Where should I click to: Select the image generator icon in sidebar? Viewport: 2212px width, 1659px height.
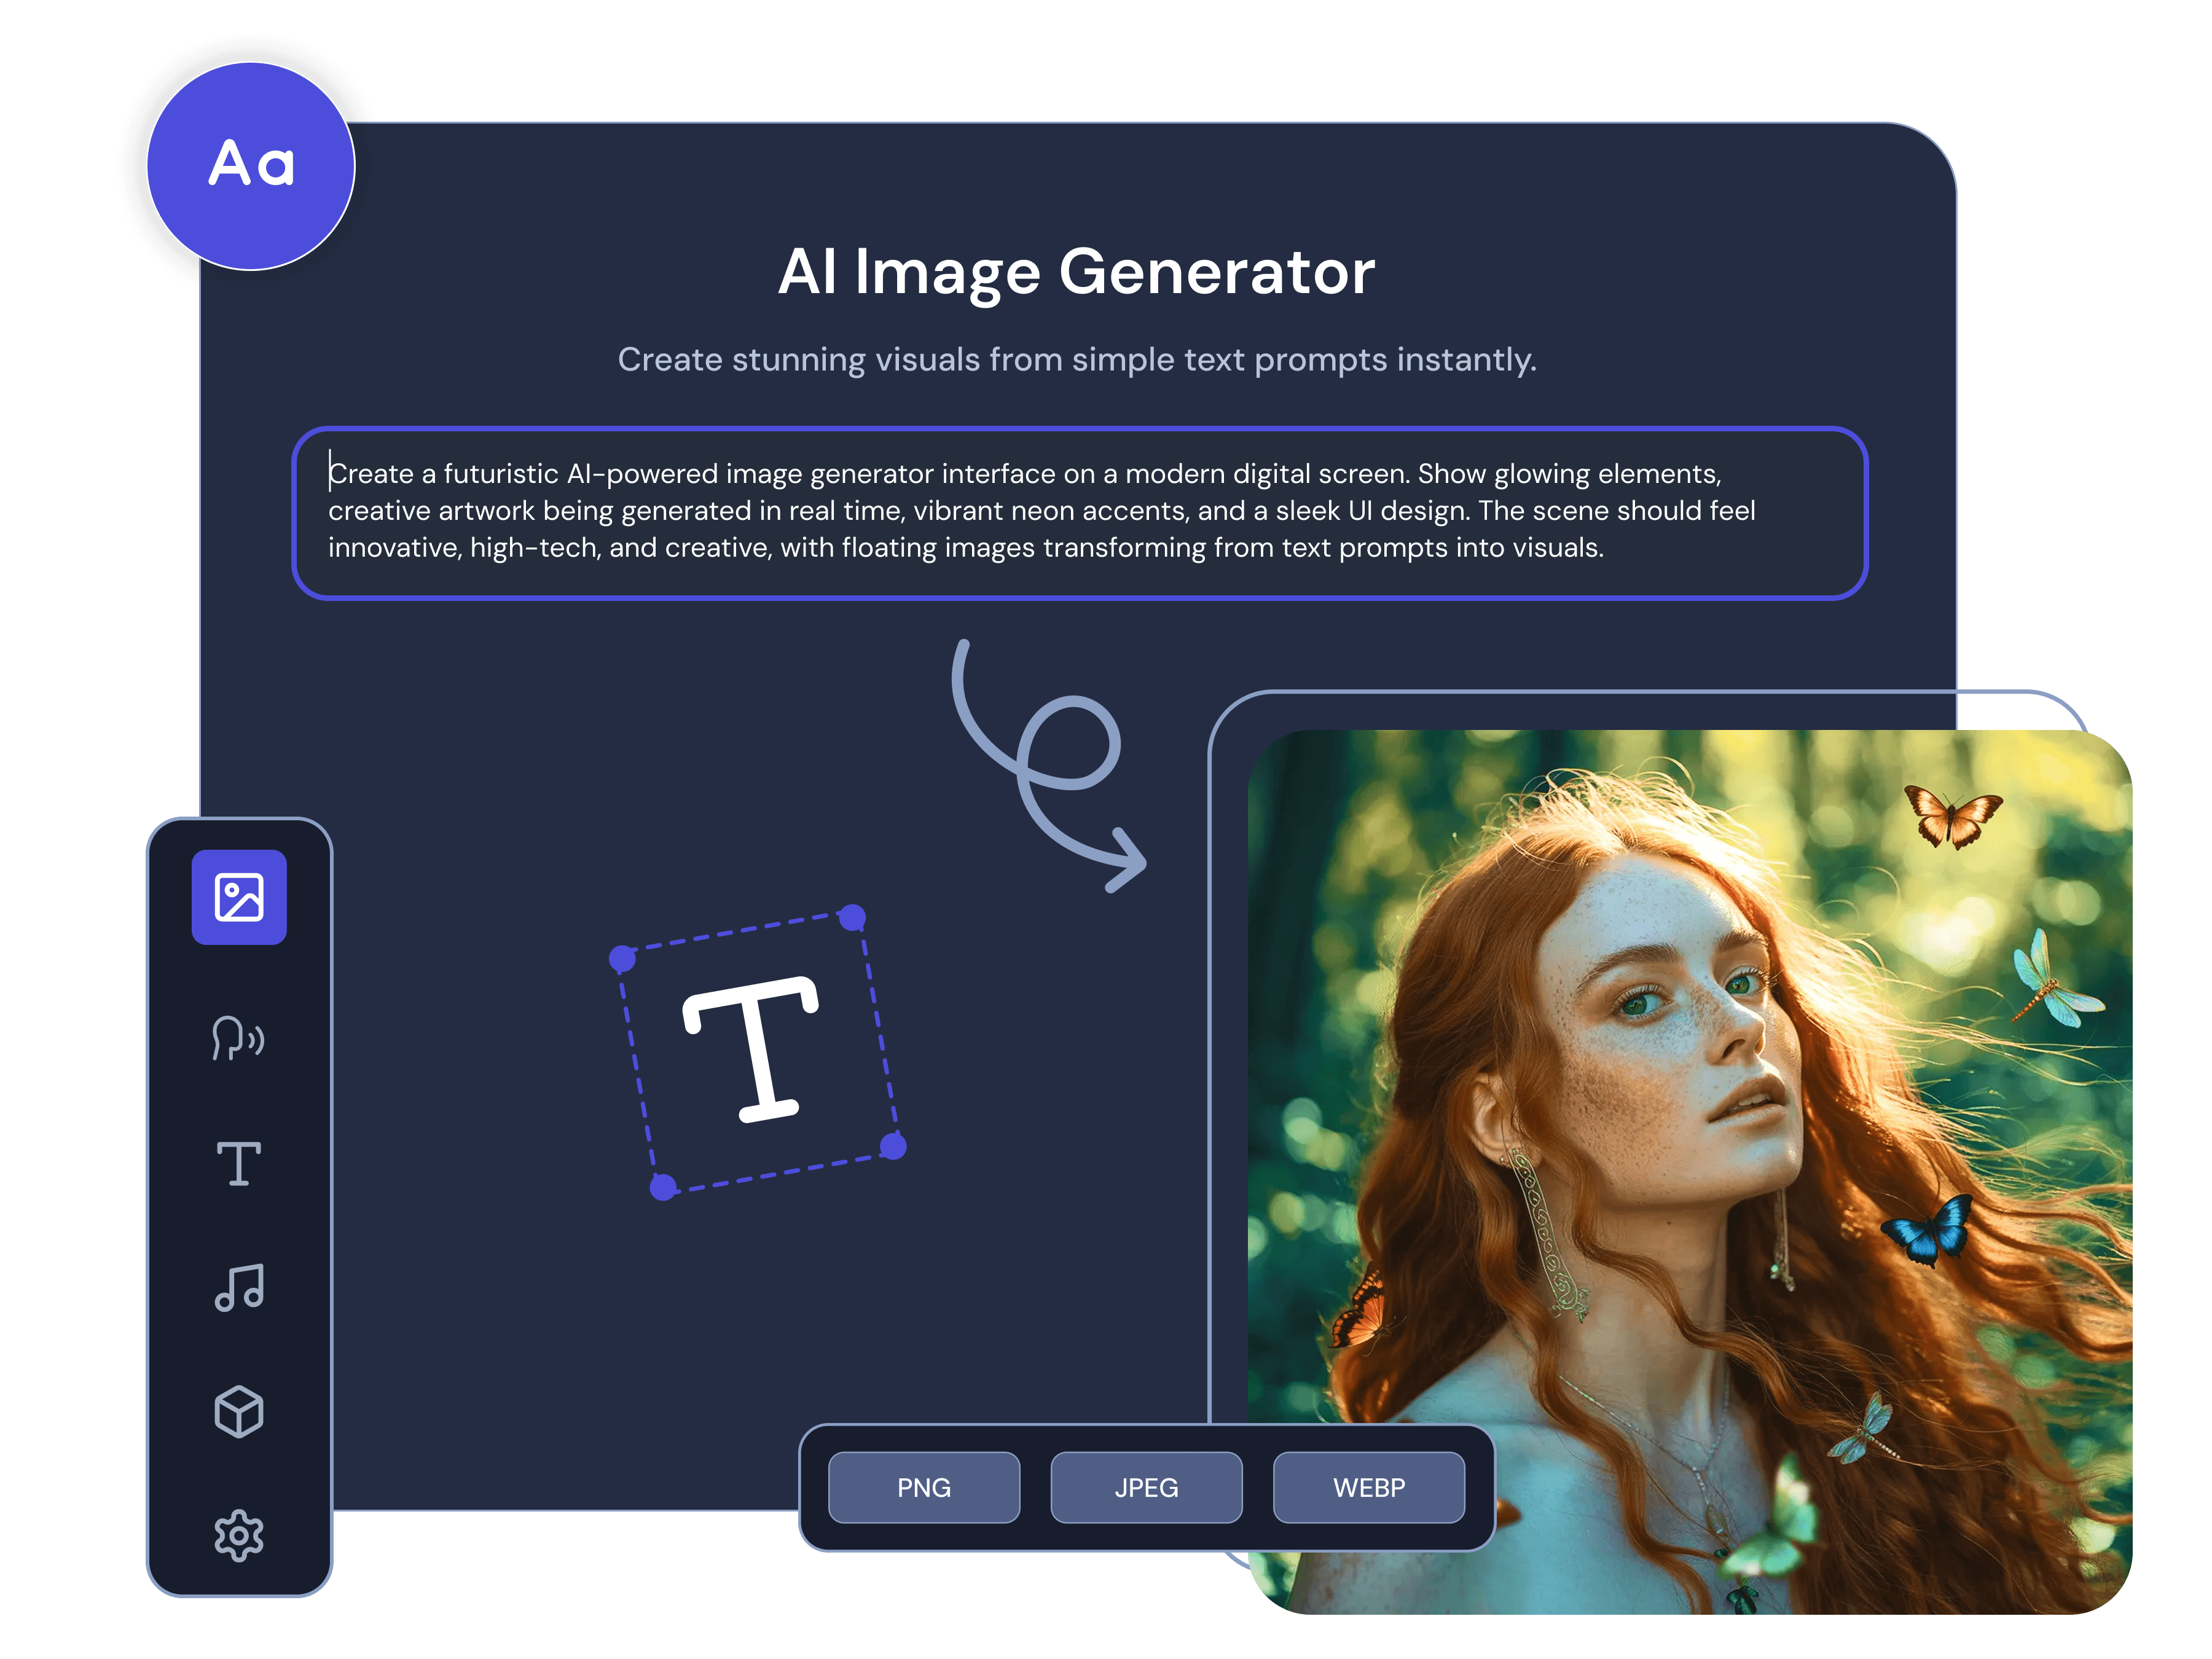(x=239, y=897)
